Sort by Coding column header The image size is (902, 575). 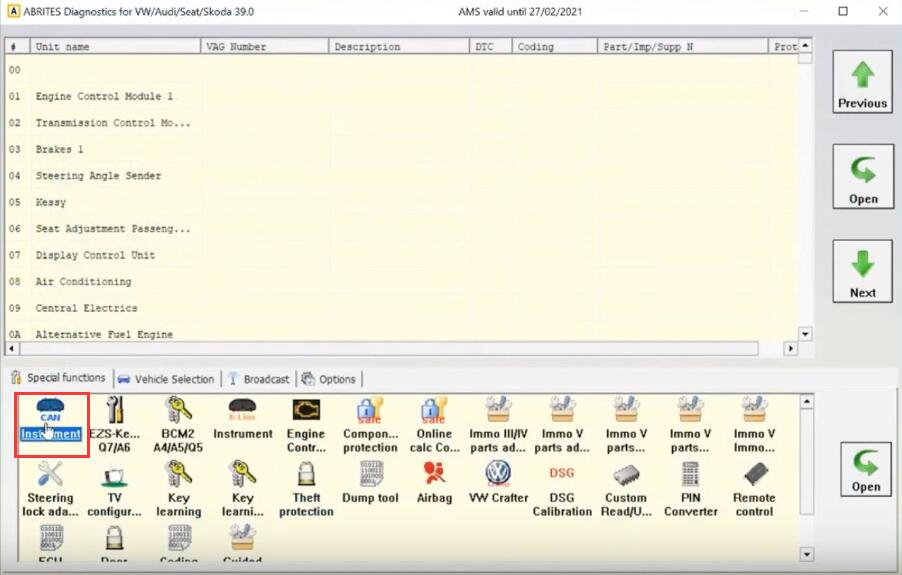[555, 47]
